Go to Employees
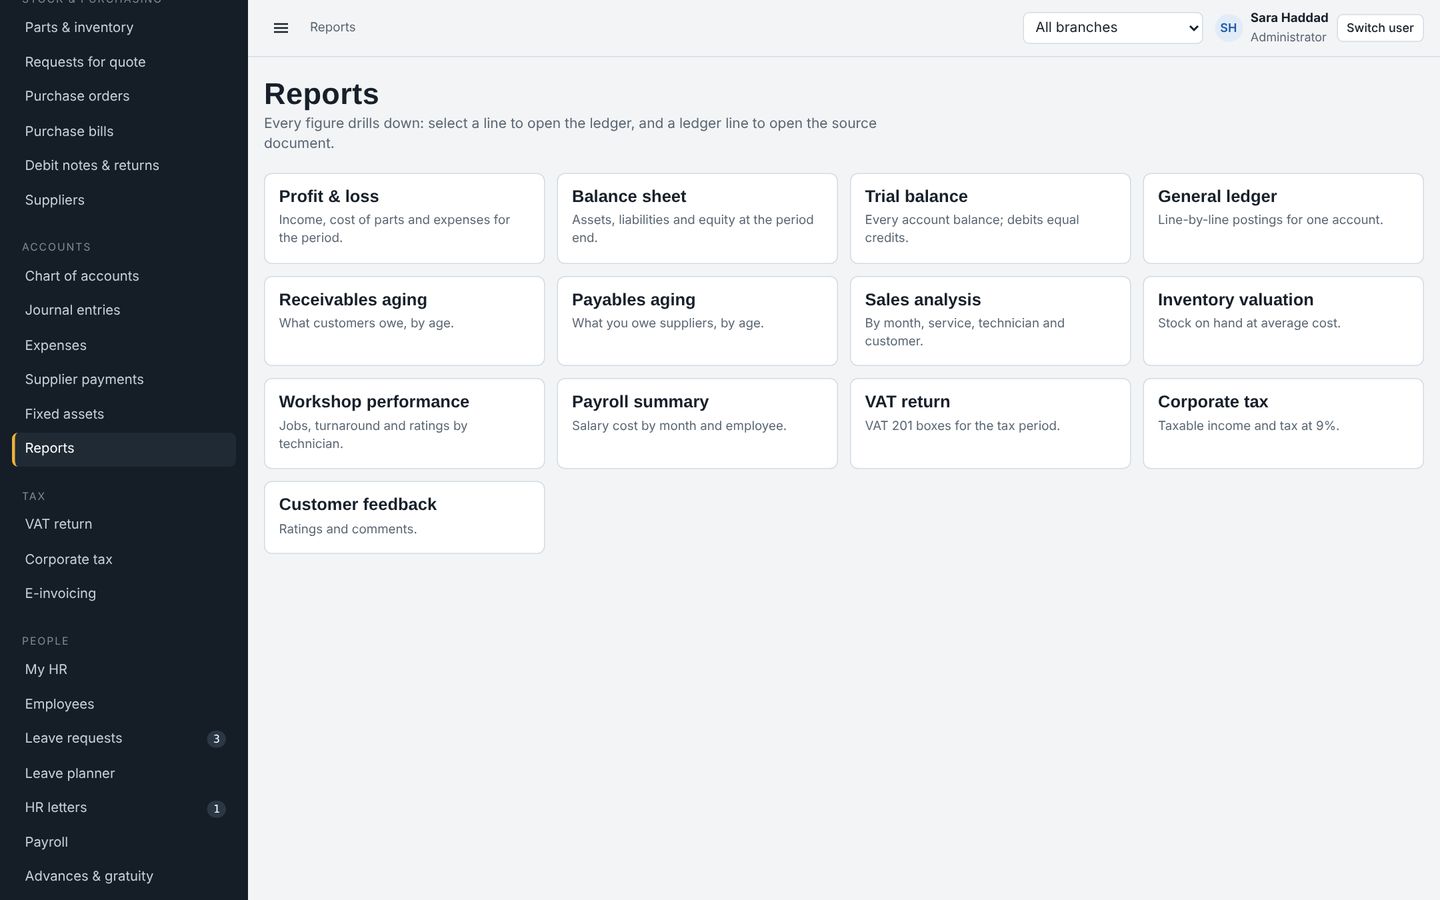This screenshot has width=1440, height=900. (x=124, y=704)
